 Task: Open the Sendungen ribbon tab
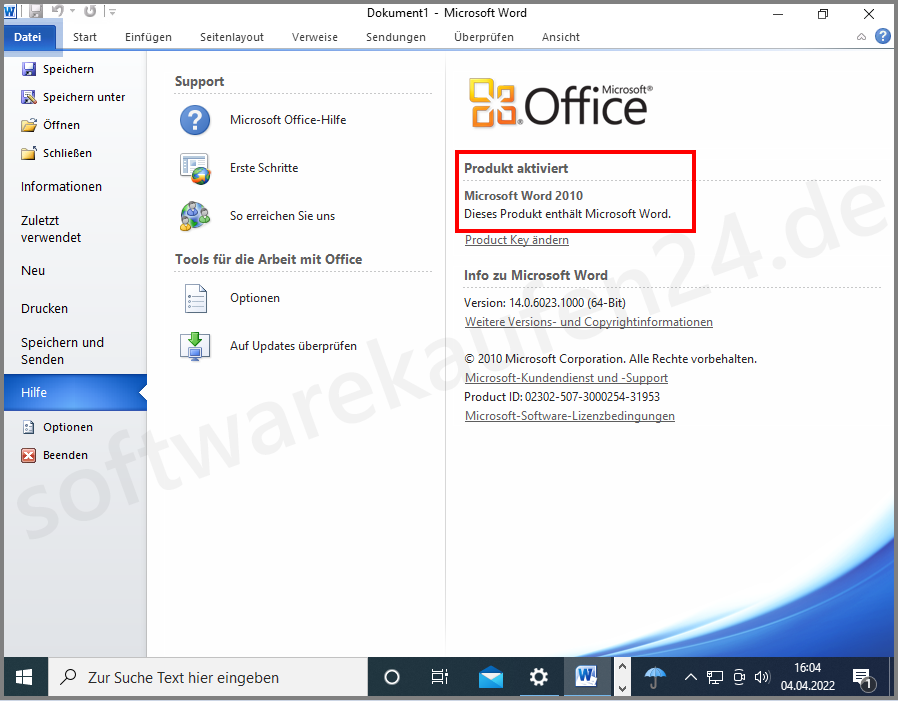pos(396,37)
